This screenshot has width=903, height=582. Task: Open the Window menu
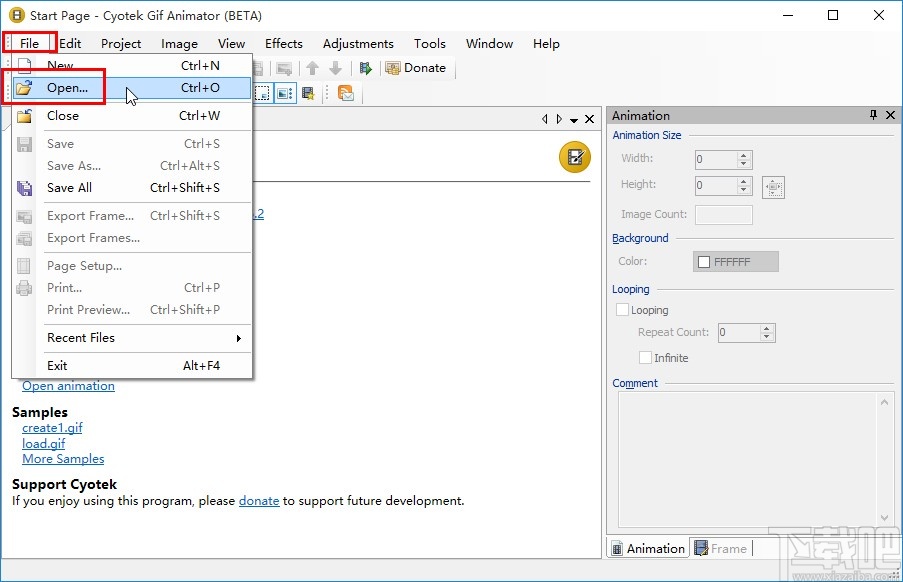pos(490,44)
